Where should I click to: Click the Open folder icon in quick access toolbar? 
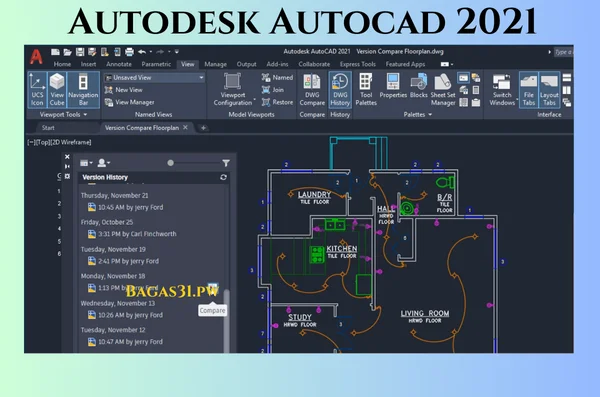(x=67, y=52)
